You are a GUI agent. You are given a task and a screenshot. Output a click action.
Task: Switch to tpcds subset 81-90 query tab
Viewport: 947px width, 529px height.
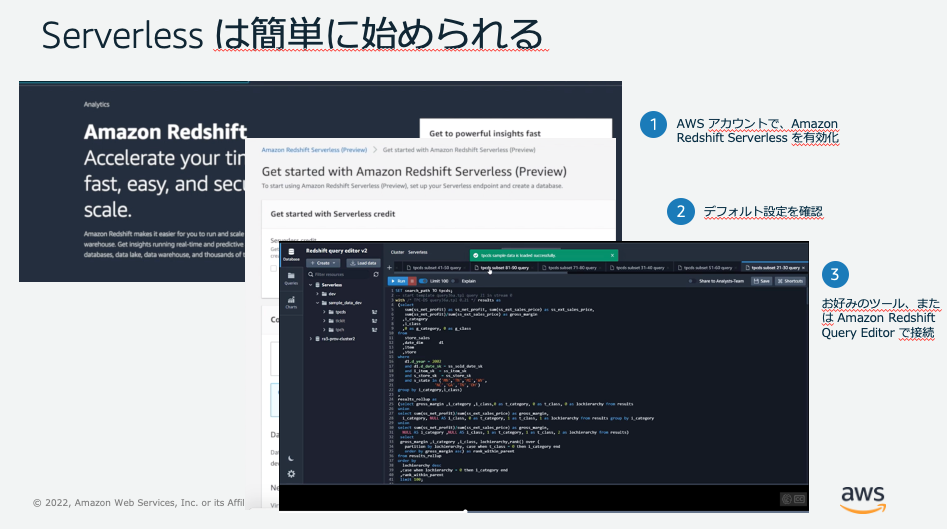click(504, 268)
